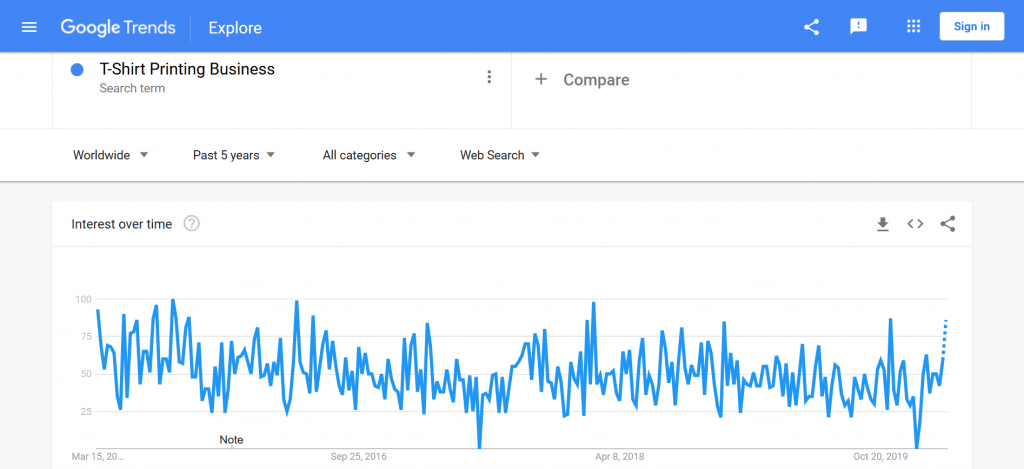
Task: Expand the All categories dropdown
Action: click(369, 155)
